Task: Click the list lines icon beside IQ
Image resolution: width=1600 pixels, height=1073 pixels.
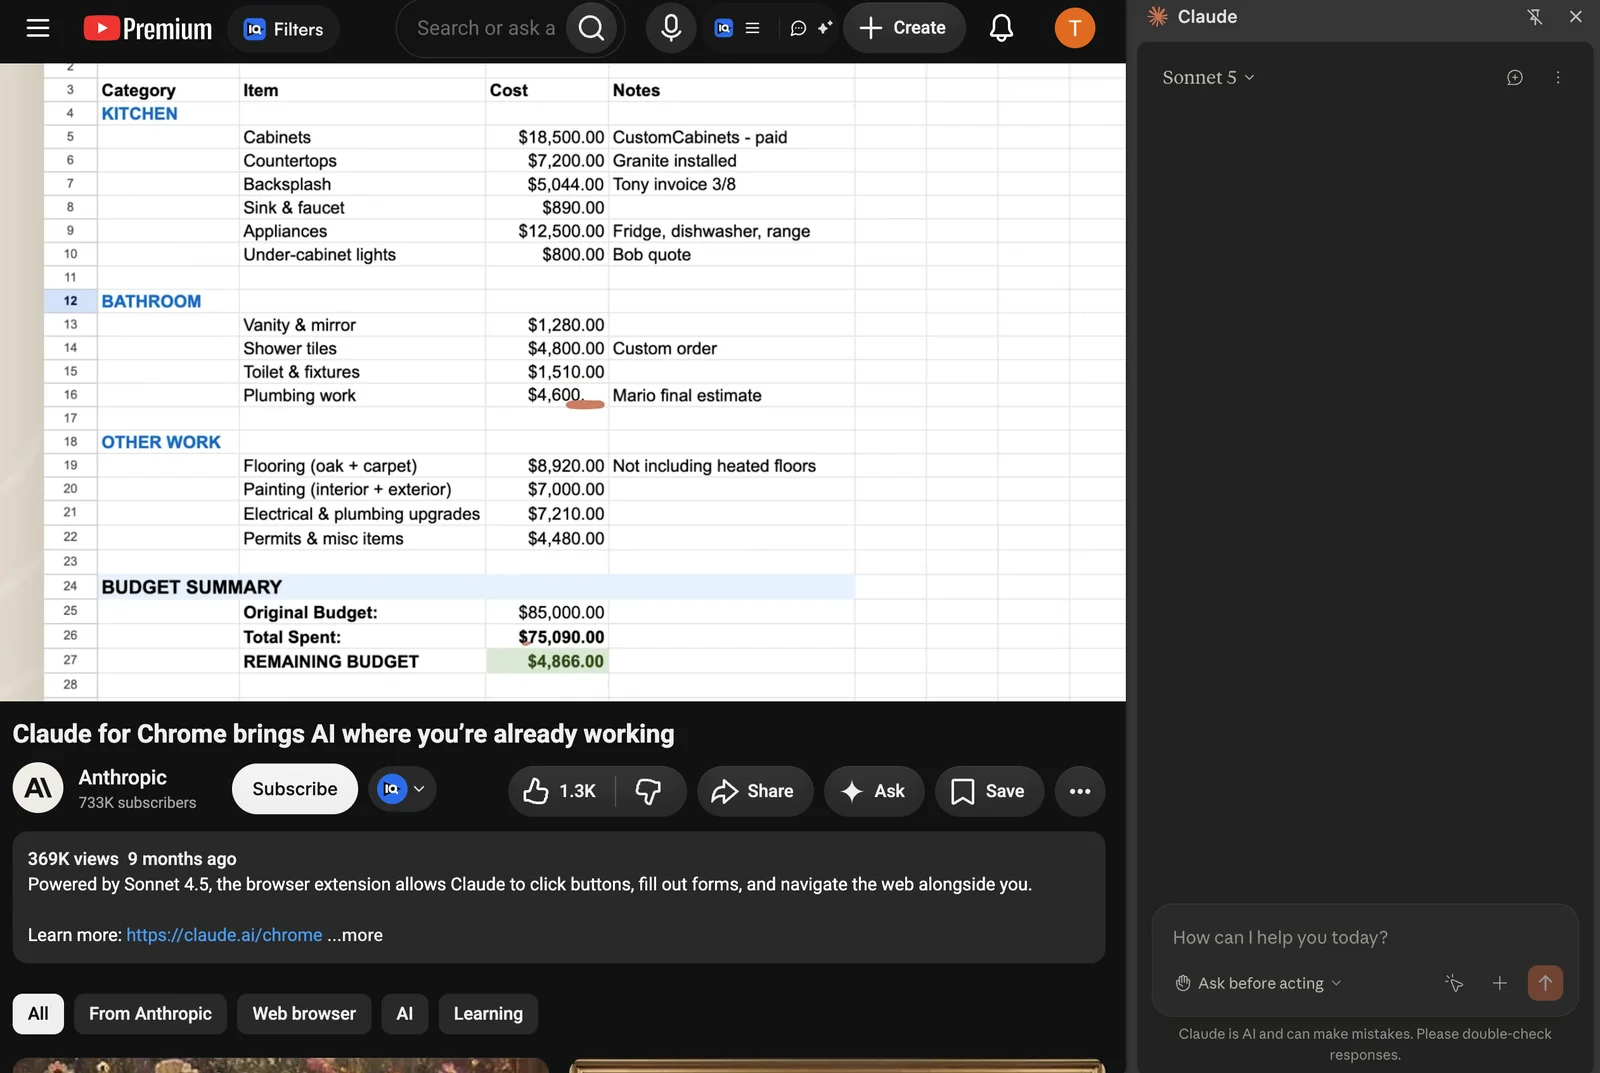Action: coord(753,28)
